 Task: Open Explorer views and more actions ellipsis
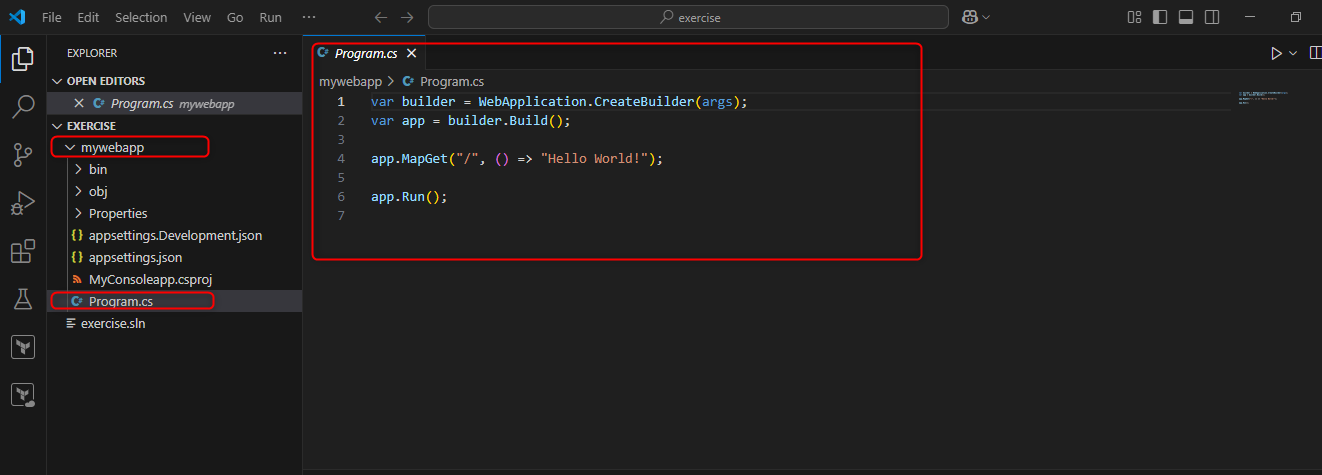[279, 53]
